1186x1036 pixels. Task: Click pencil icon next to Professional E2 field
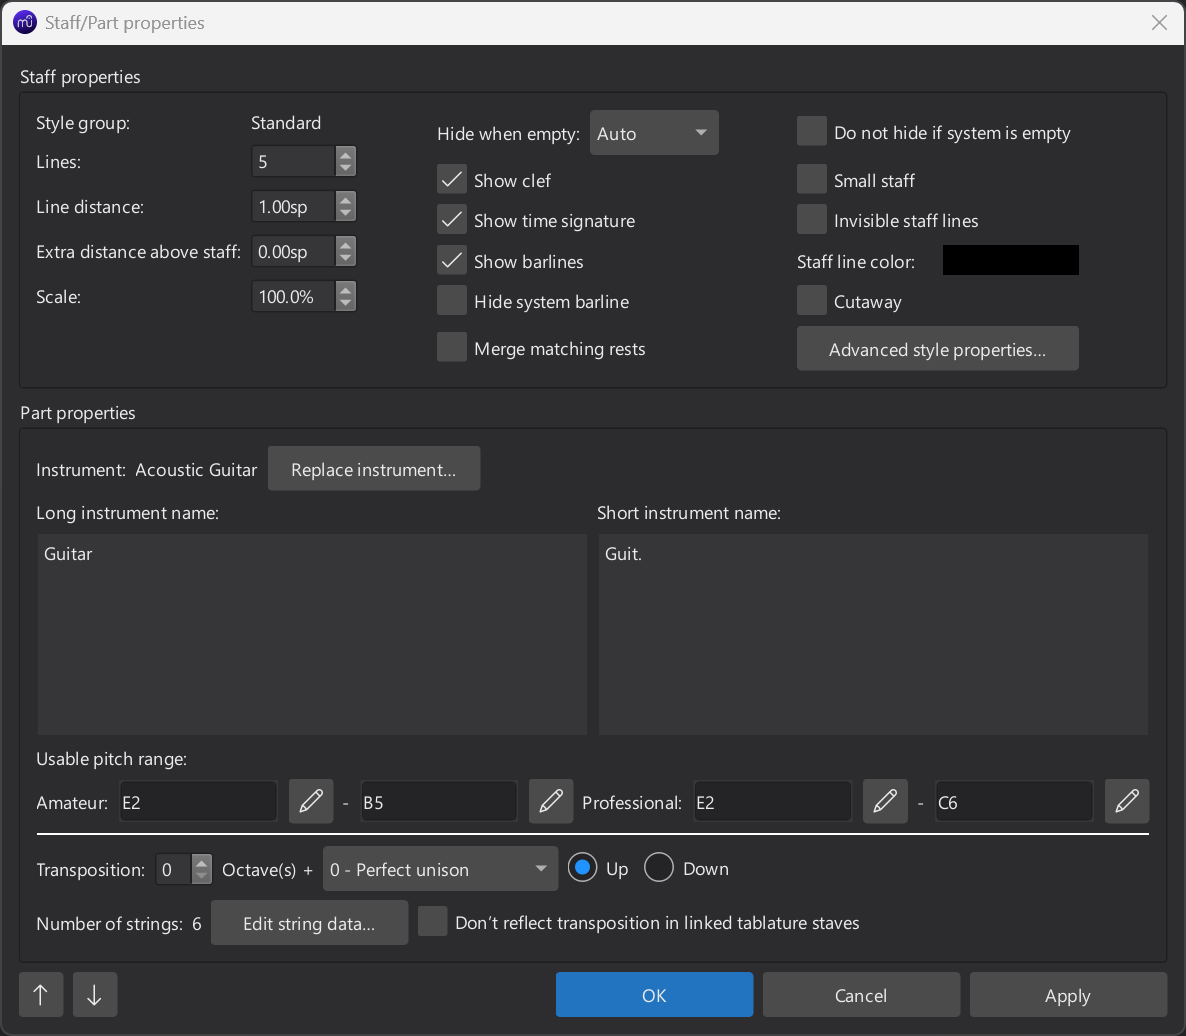point(885,802)
